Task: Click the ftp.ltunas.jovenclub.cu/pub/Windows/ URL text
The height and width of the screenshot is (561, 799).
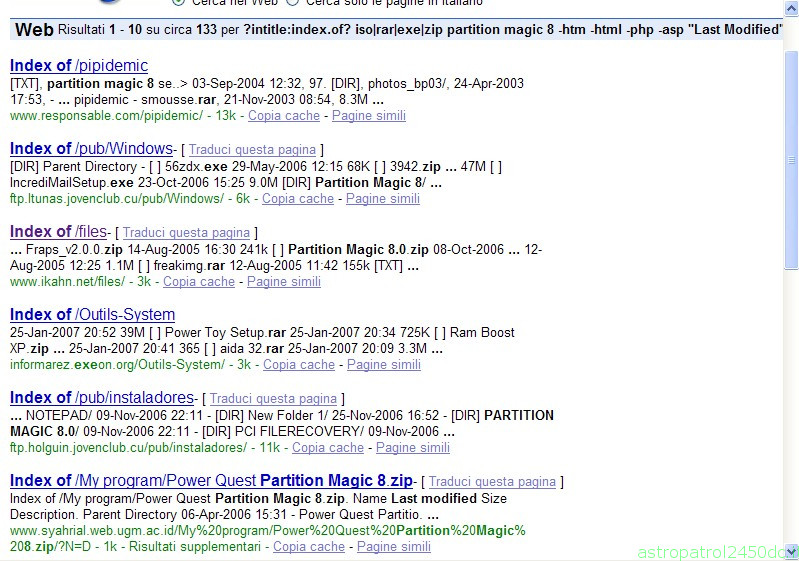Action: tap(117, 199)
